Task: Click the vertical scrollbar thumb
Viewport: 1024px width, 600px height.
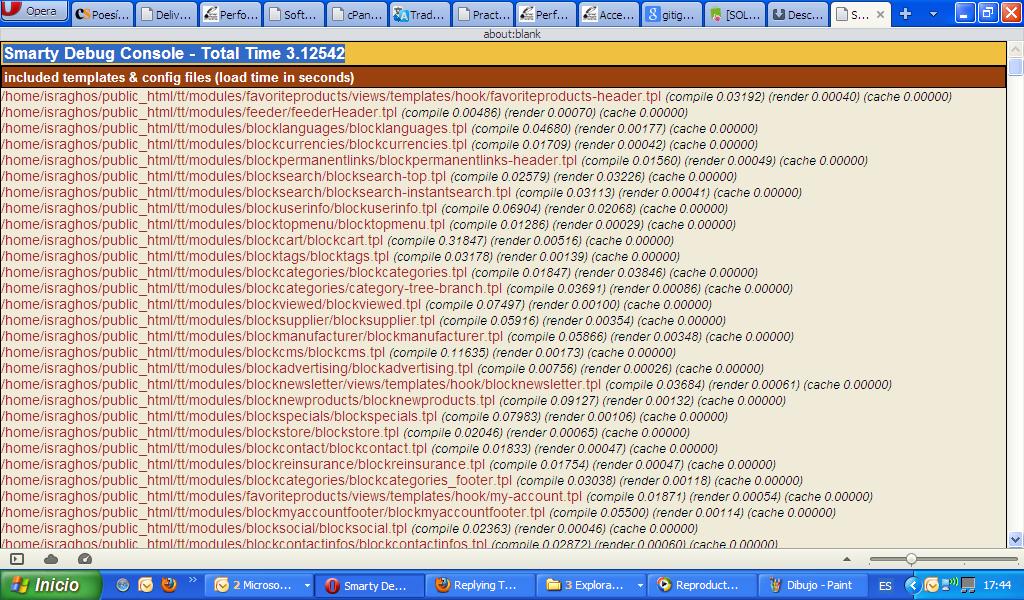Action: (x=1016, y=67)
